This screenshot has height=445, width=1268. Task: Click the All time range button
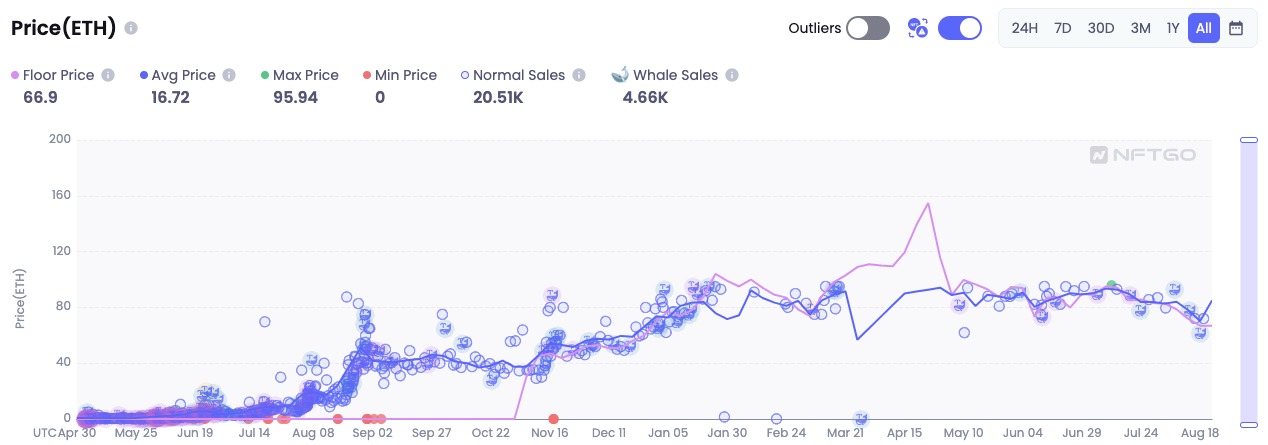(1203, 28)
